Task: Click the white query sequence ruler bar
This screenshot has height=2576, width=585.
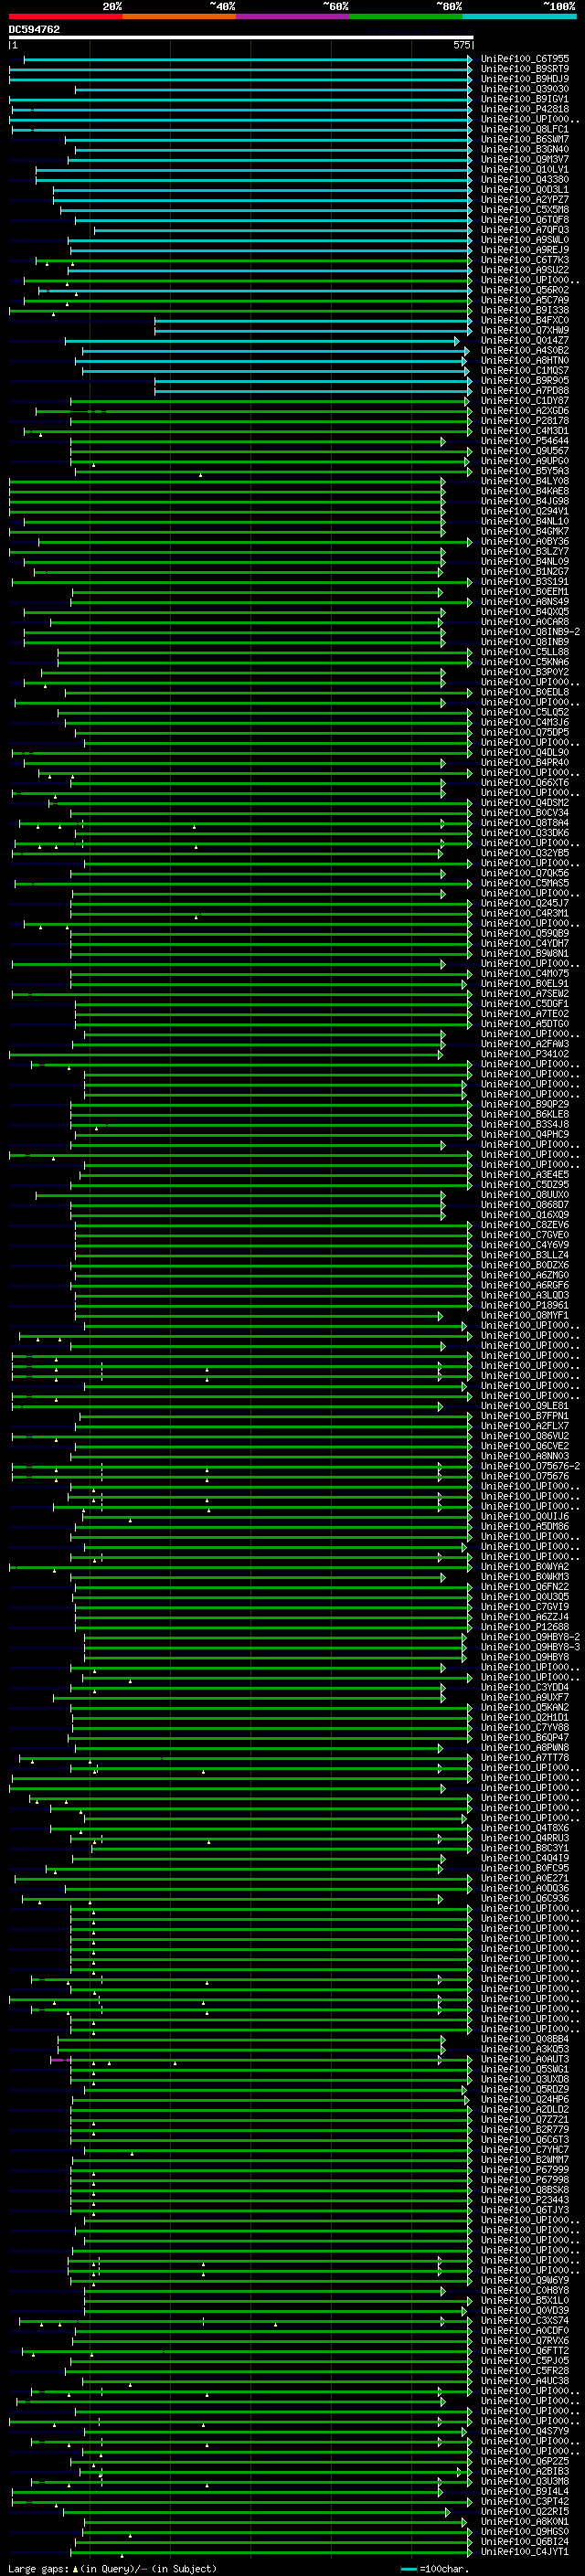Action: tap(241, 37)
